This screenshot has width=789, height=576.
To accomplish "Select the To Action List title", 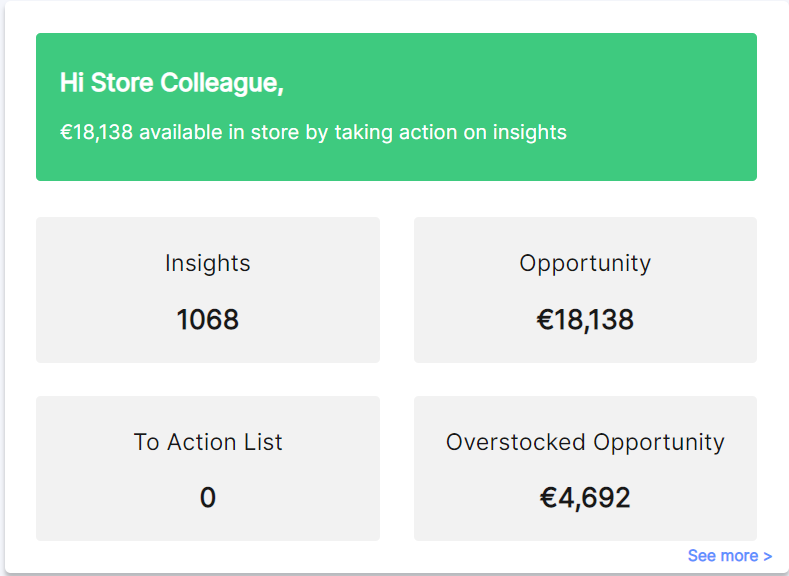I will tap(208, 442).
